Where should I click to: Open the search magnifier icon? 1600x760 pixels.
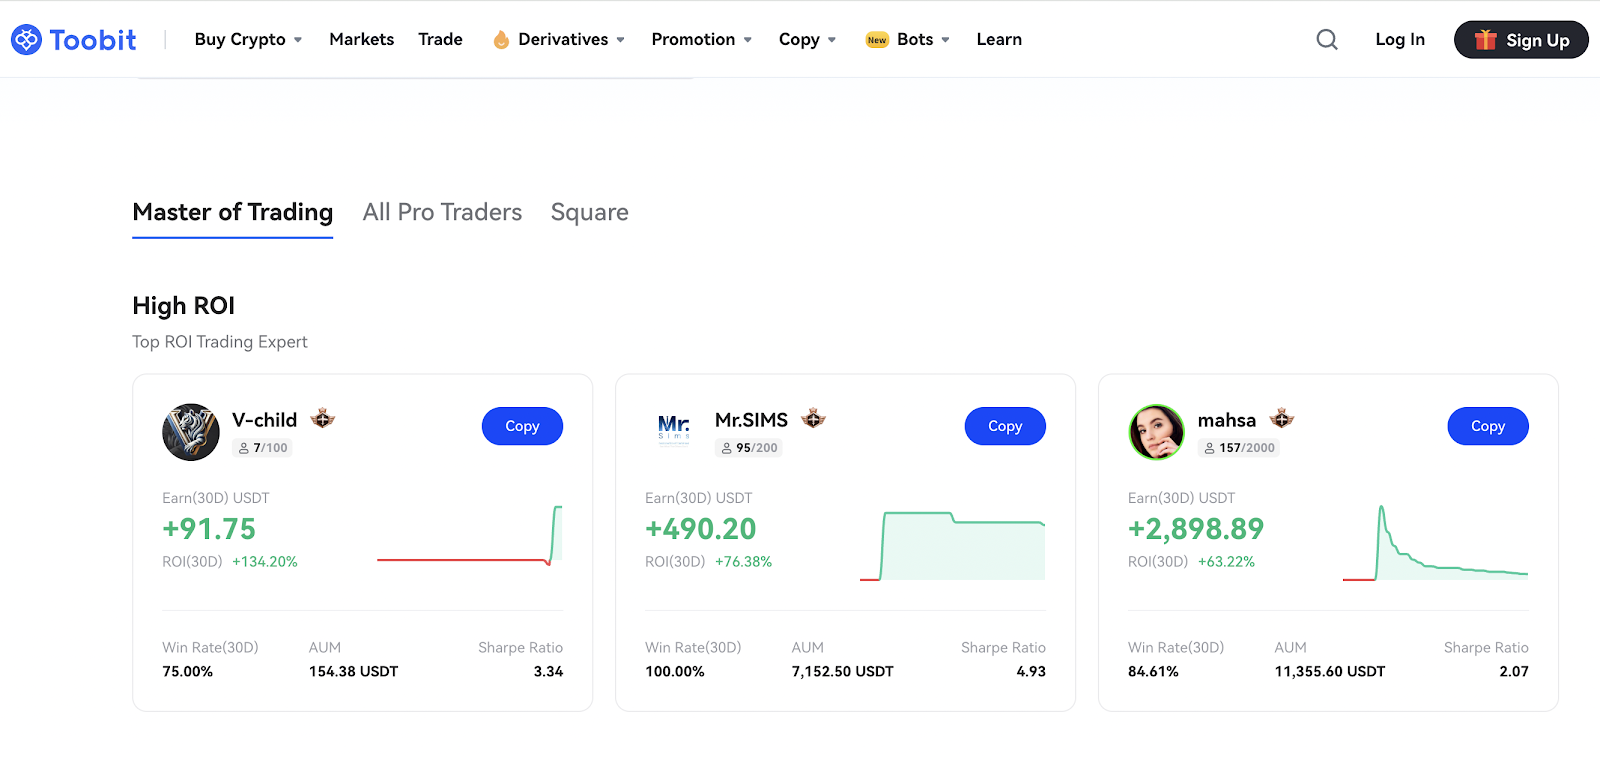click(1327, 39)
